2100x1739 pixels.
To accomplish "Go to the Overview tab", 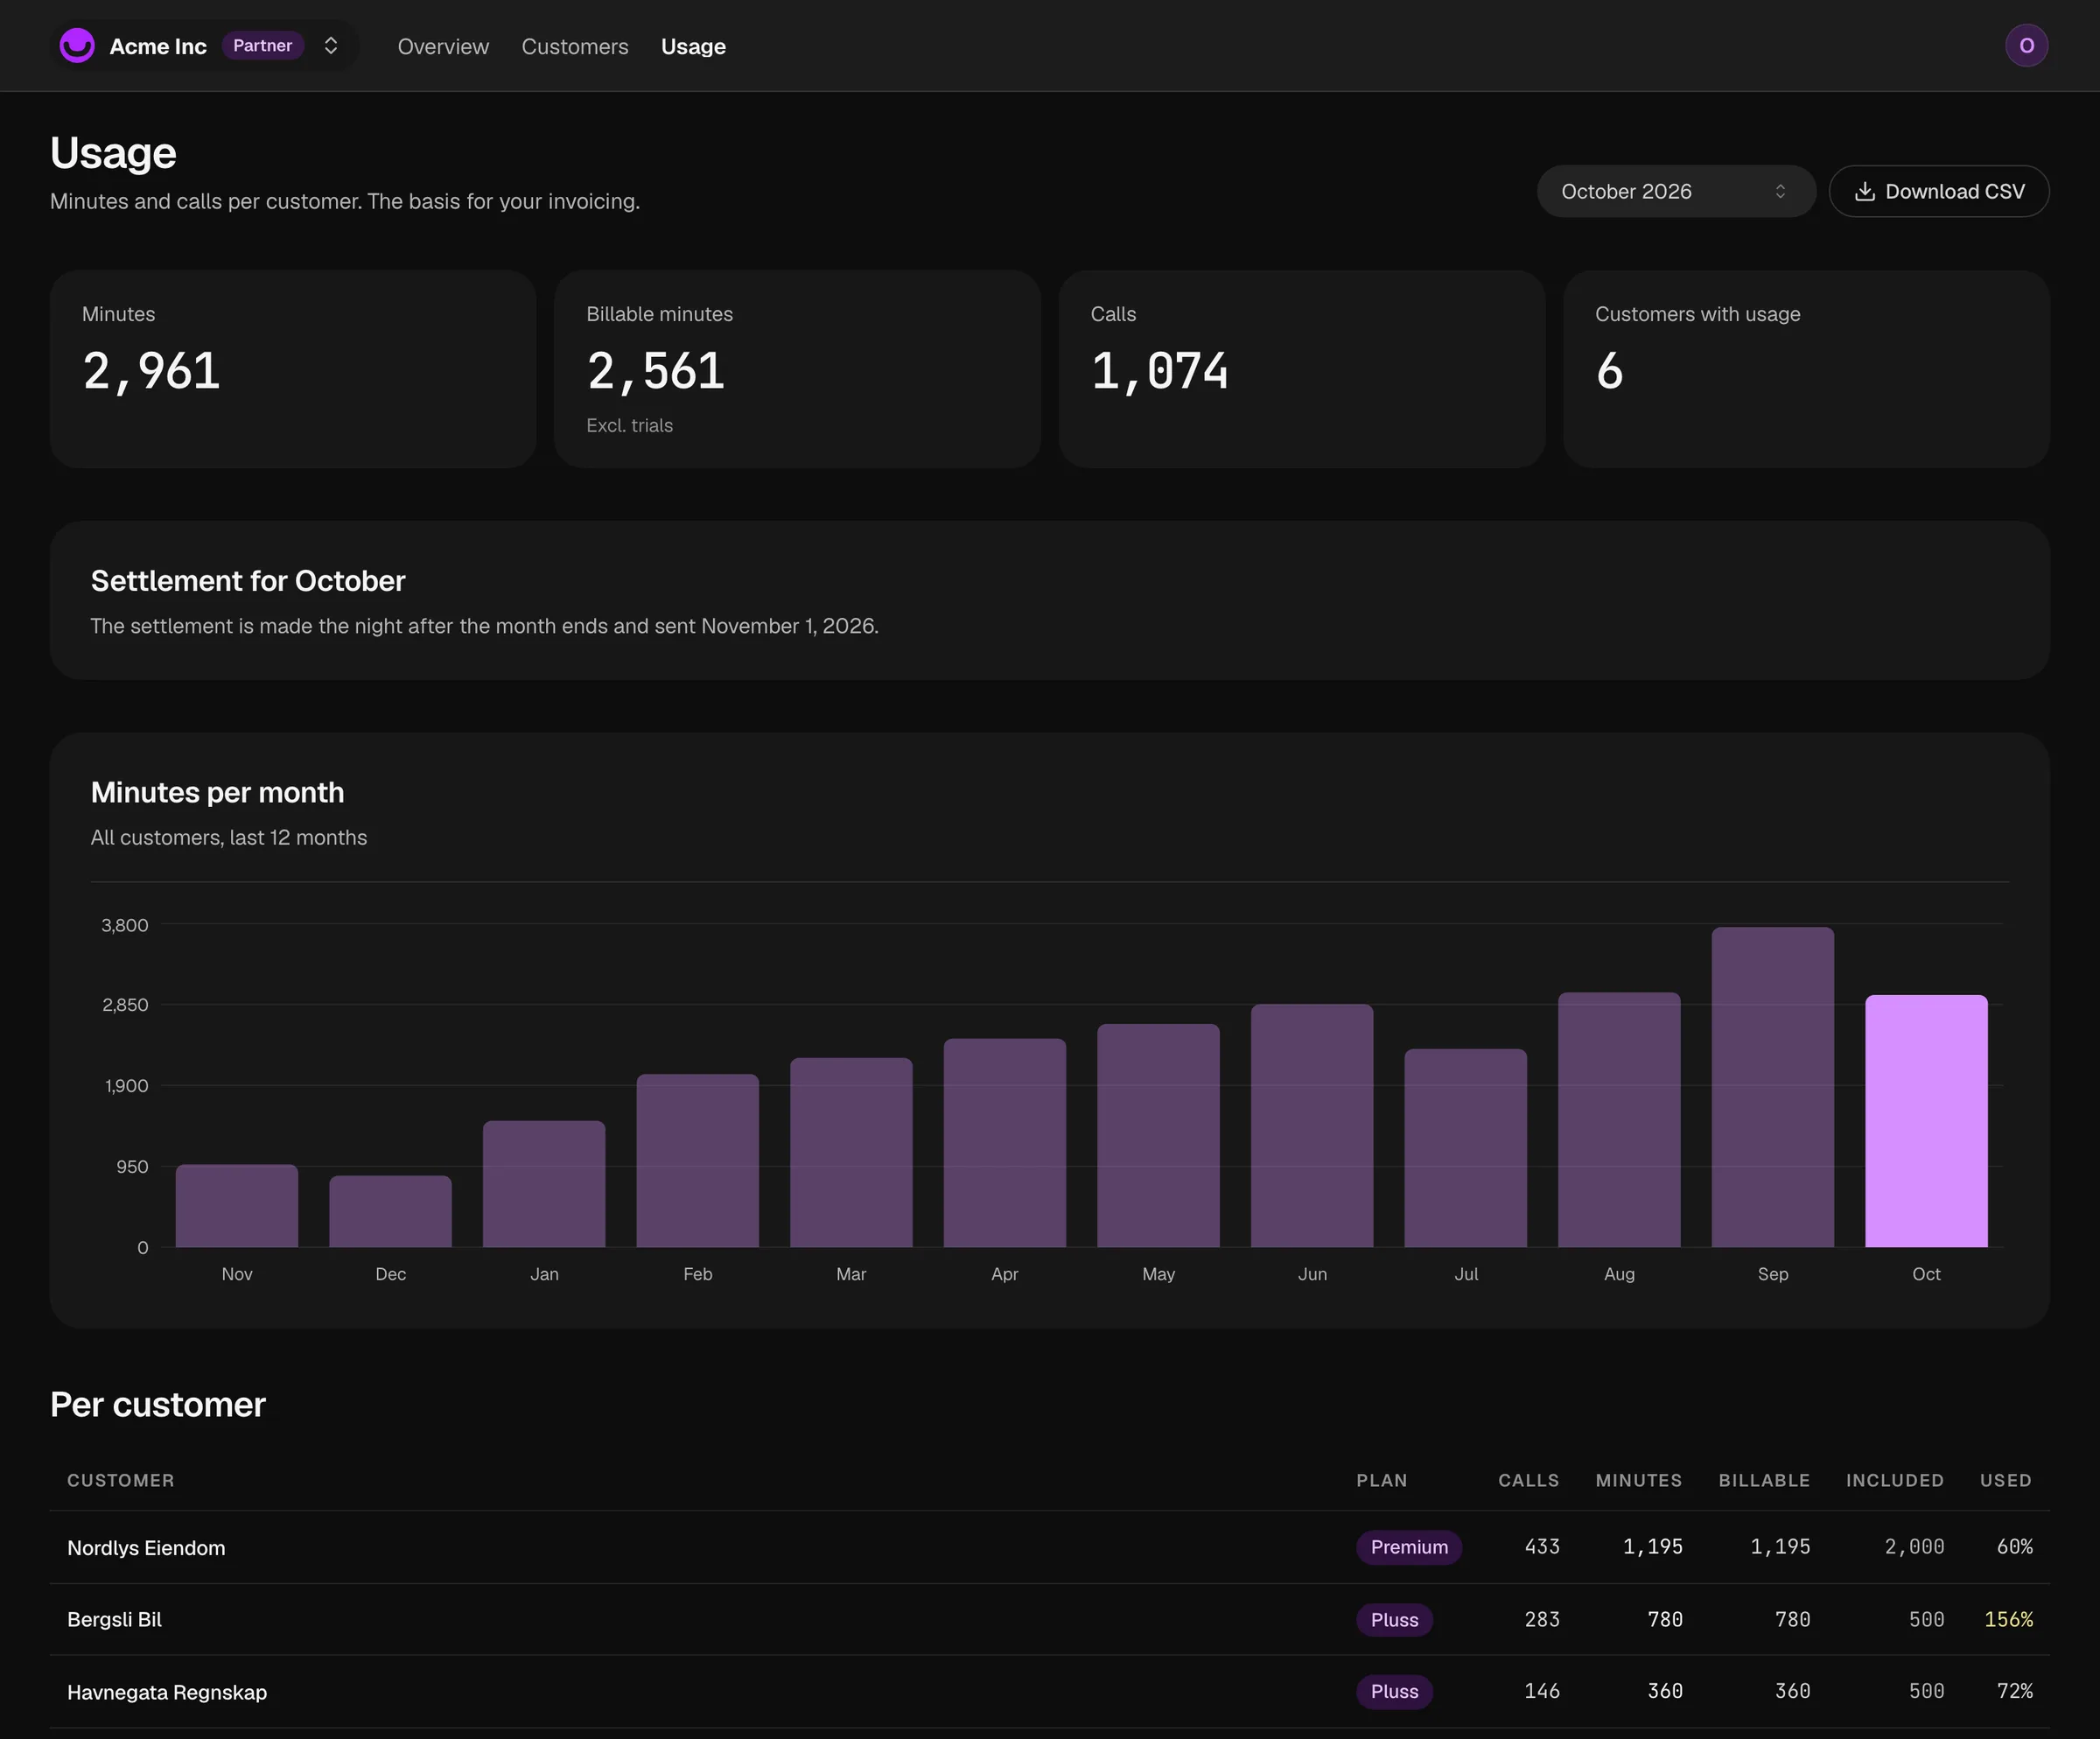I will pyautogui.click(x=443, y=46).
